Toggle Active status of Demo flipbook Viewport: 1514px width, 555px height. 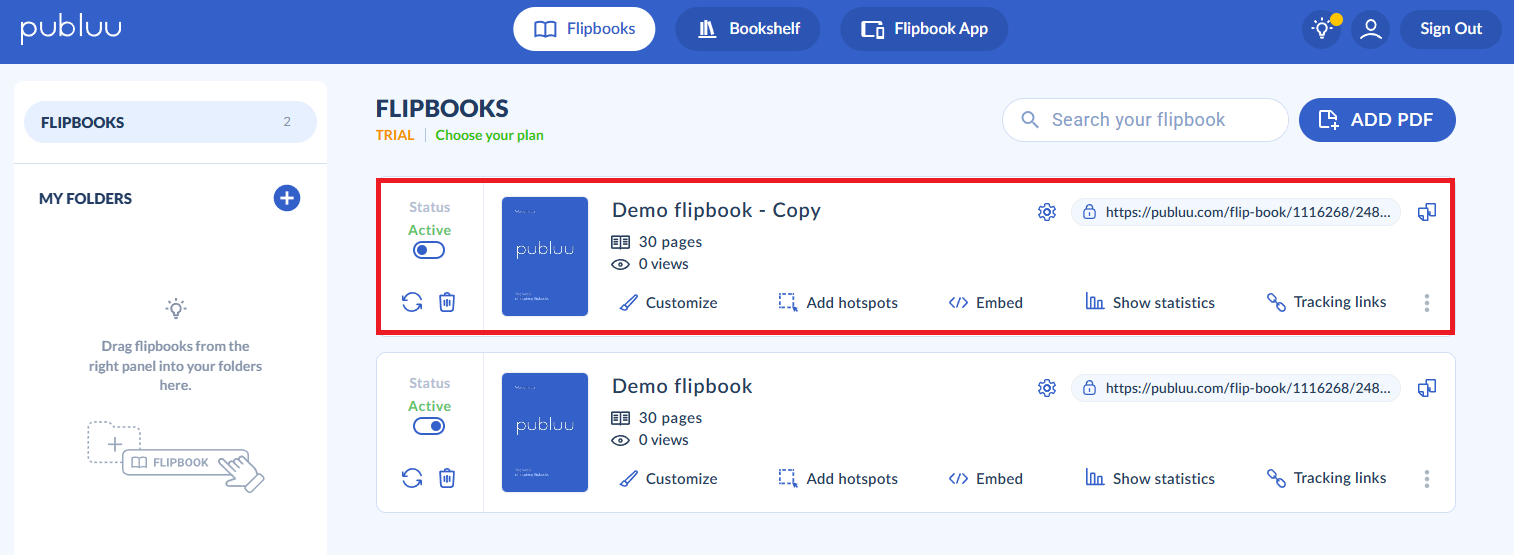[x=429, y=426]
